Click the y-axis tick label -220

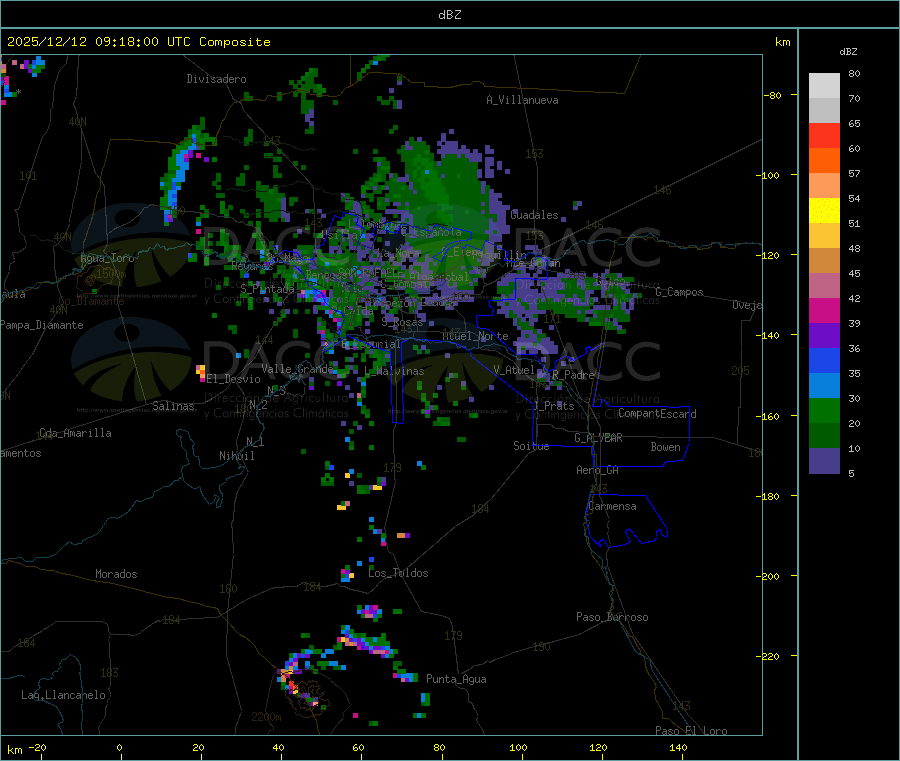pyautogui.click(x=767, y=657)
